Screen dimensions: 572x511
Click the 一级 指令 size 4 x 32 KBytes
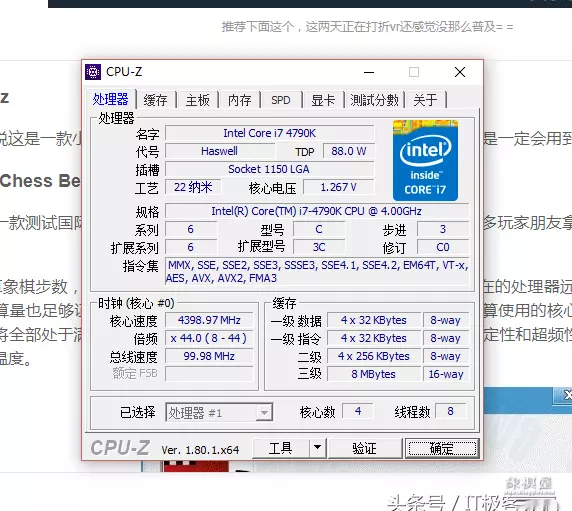tap(374, 338)
